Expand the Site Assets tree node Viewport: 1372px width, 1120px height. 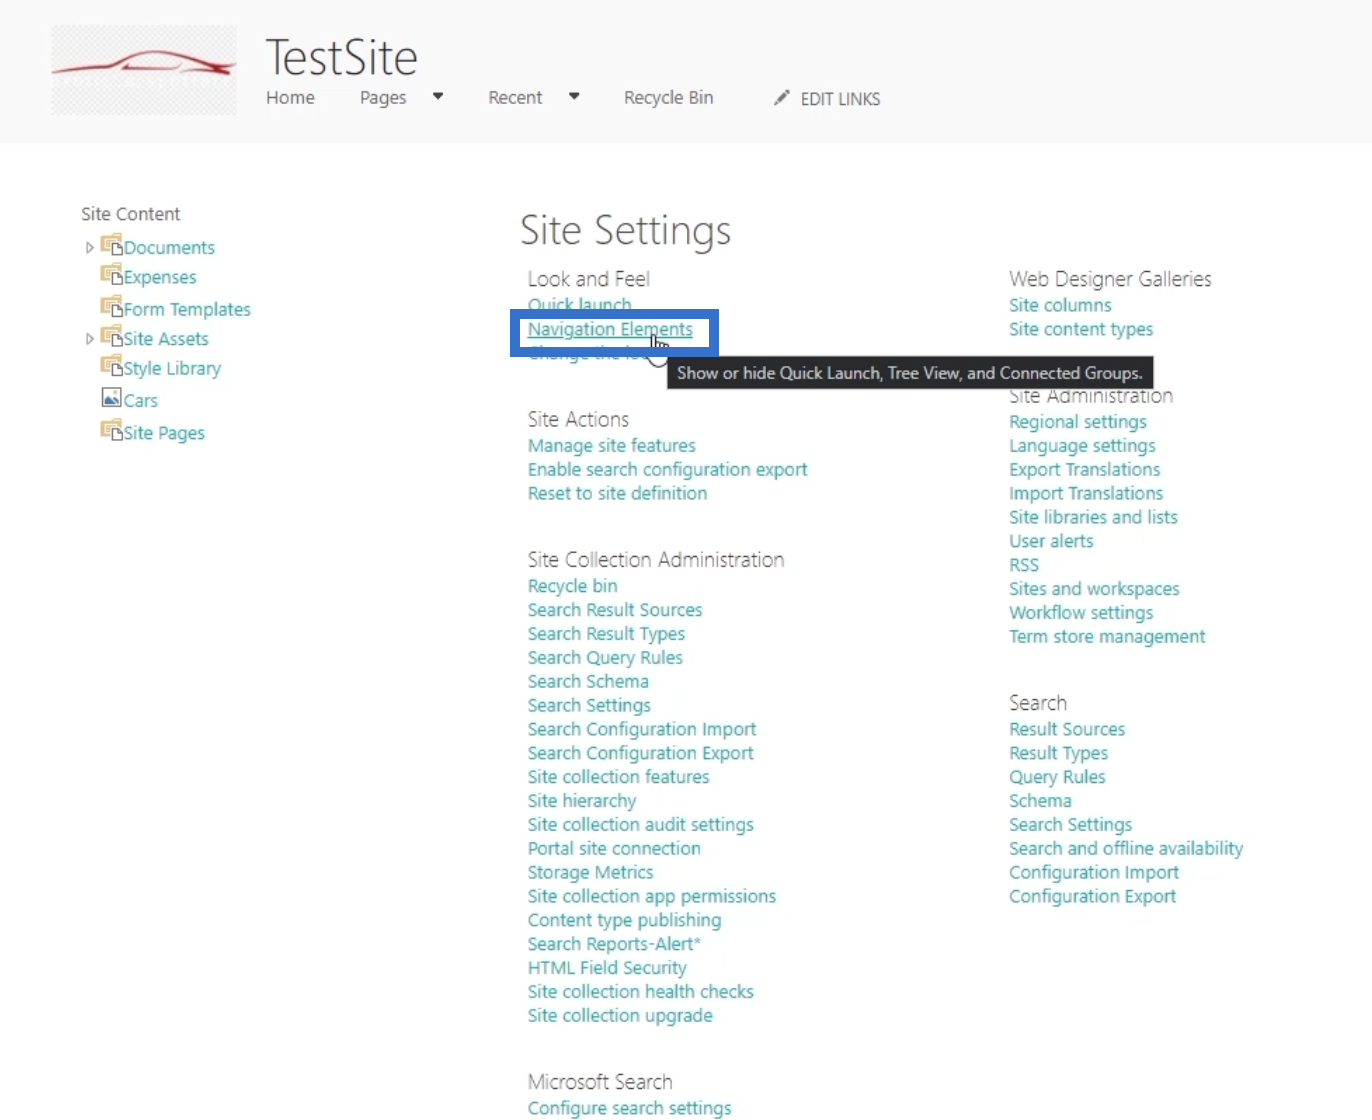tap(89, 339)
